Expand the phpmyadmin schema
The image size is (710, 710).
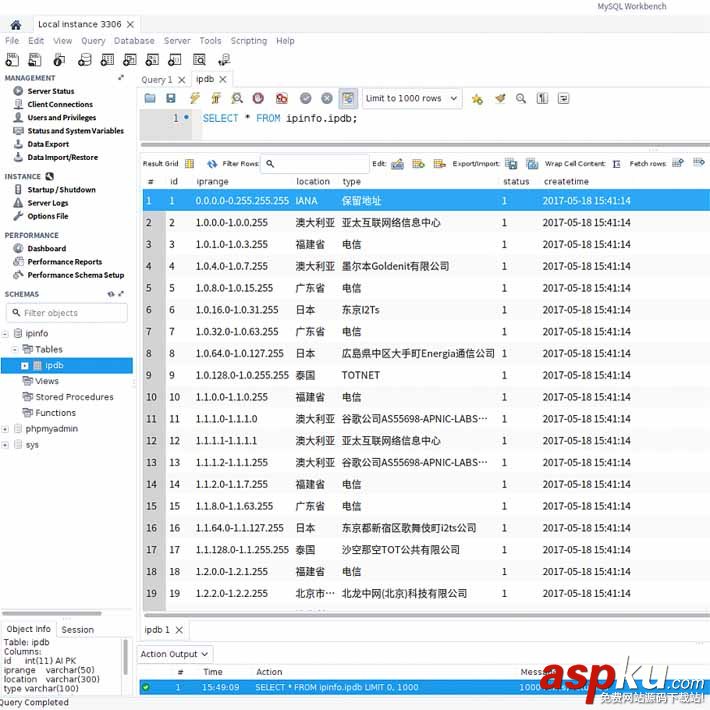(5, 429)
